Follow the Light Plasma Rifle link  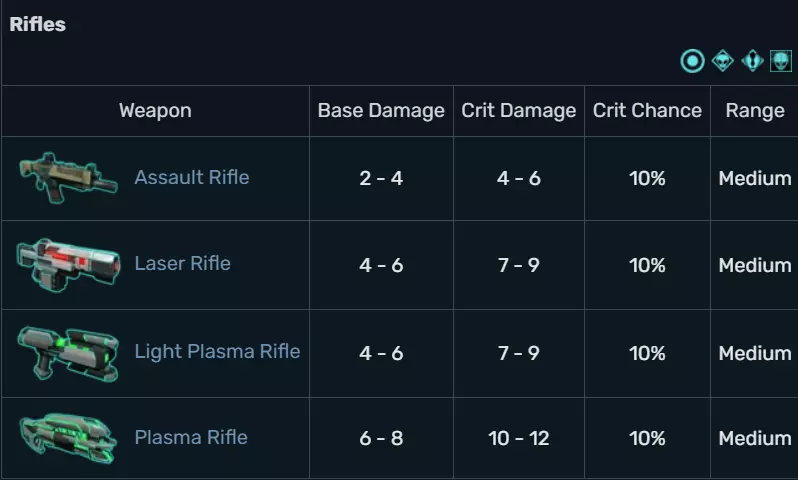click(217, 352)
